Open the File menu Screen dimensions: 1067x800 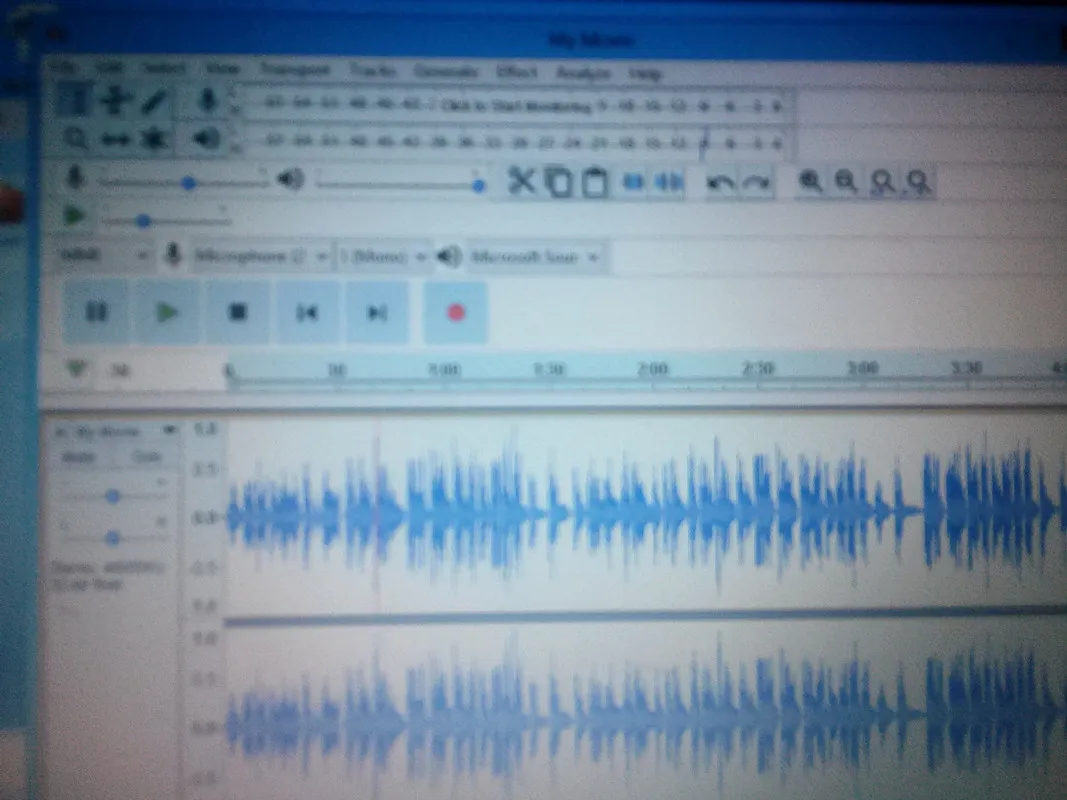coord(63,67)
